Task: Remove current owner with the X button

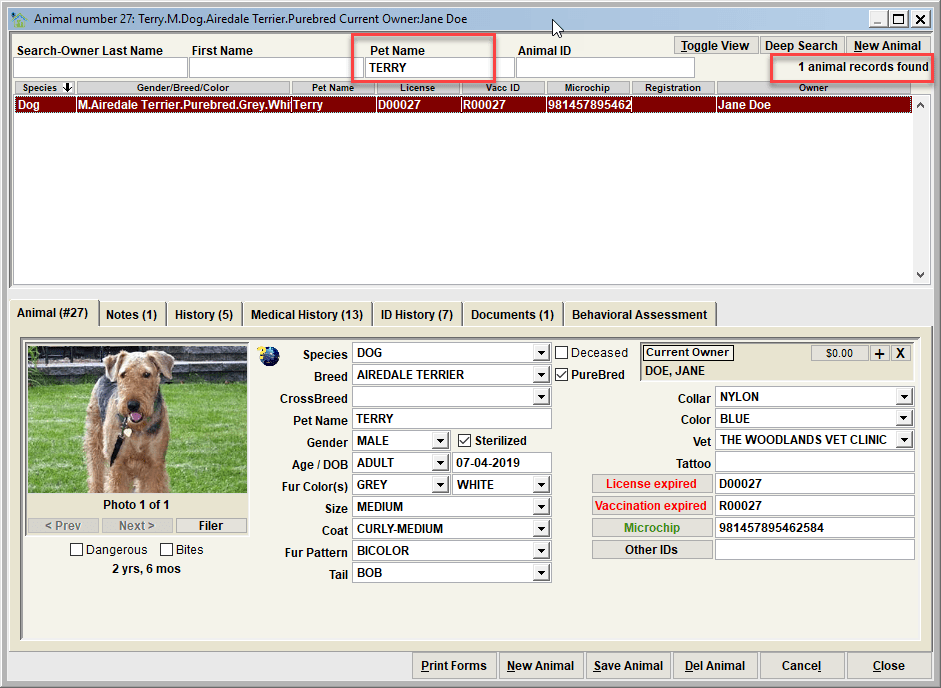Action: 900,353
